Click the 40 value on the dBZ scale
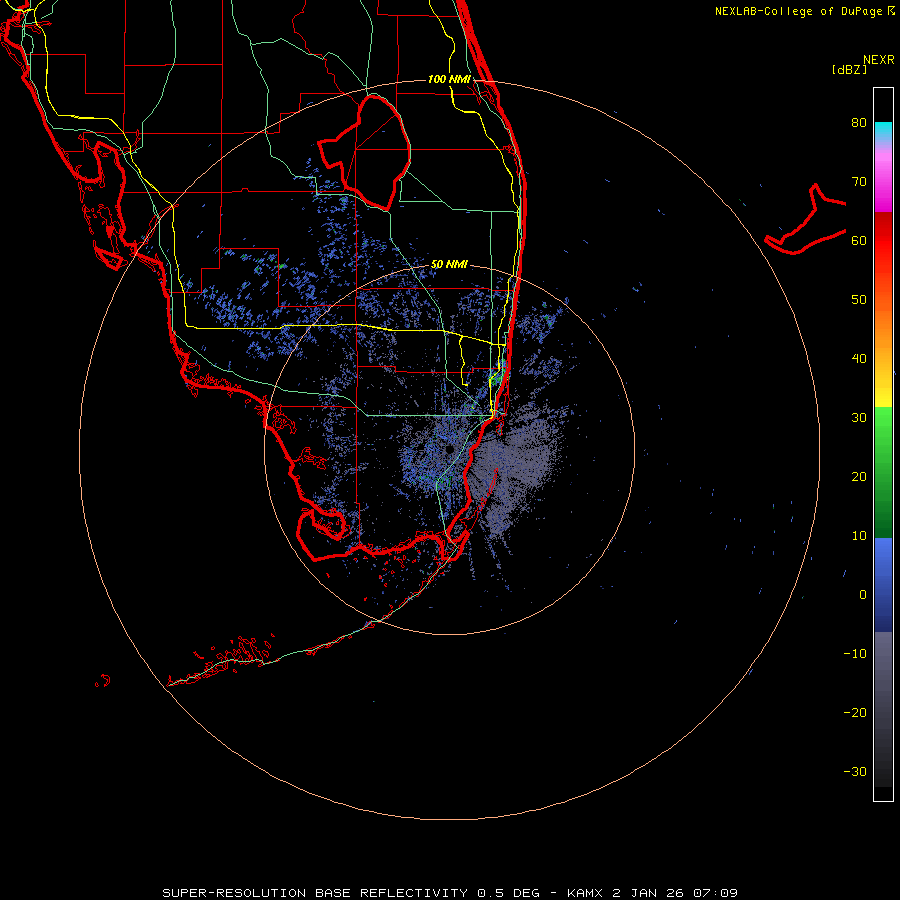 (859, 359)
